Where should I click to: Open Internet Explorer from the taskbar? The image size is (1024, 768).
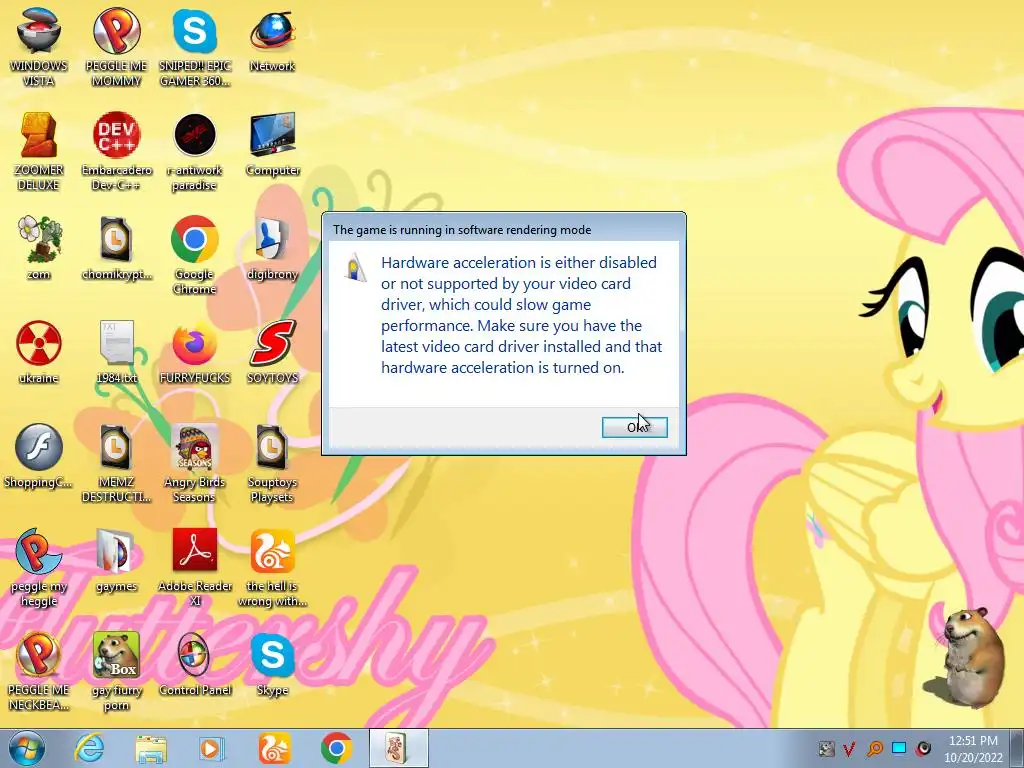pyautogui.click(x=89, y=748)
